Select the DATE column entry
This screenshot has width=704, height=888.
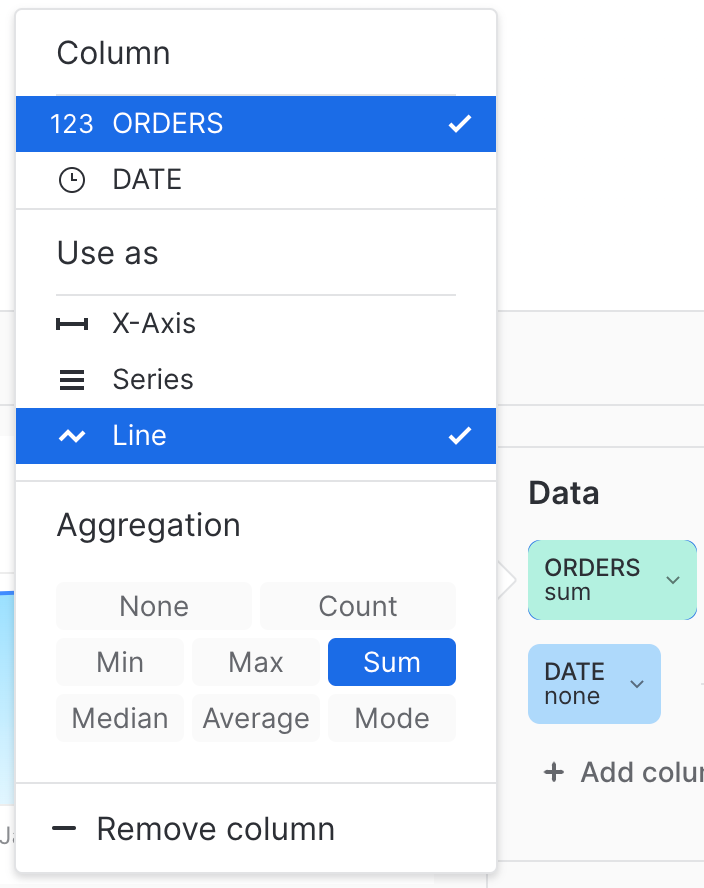coord(256,180)
